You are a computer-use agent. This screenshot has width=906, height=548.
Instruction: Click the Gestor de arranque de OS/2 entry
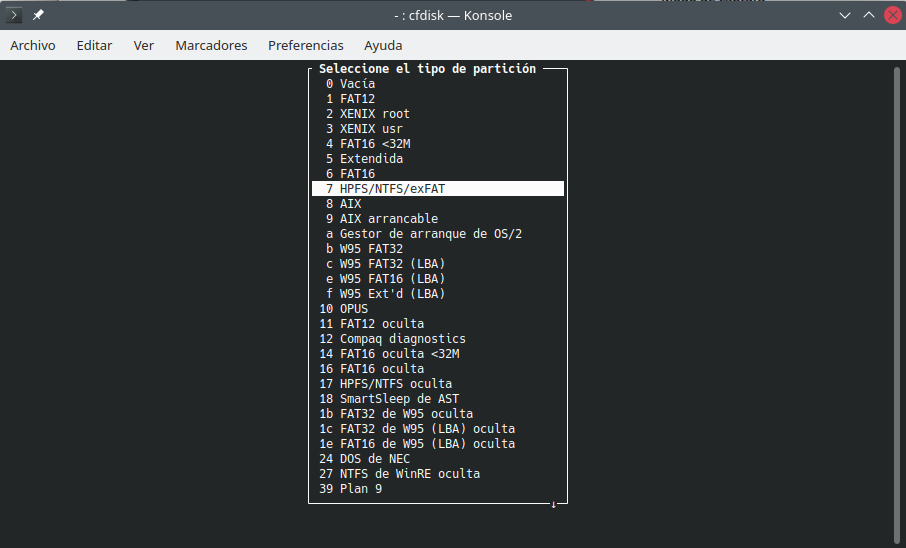(x=430, y=234)
